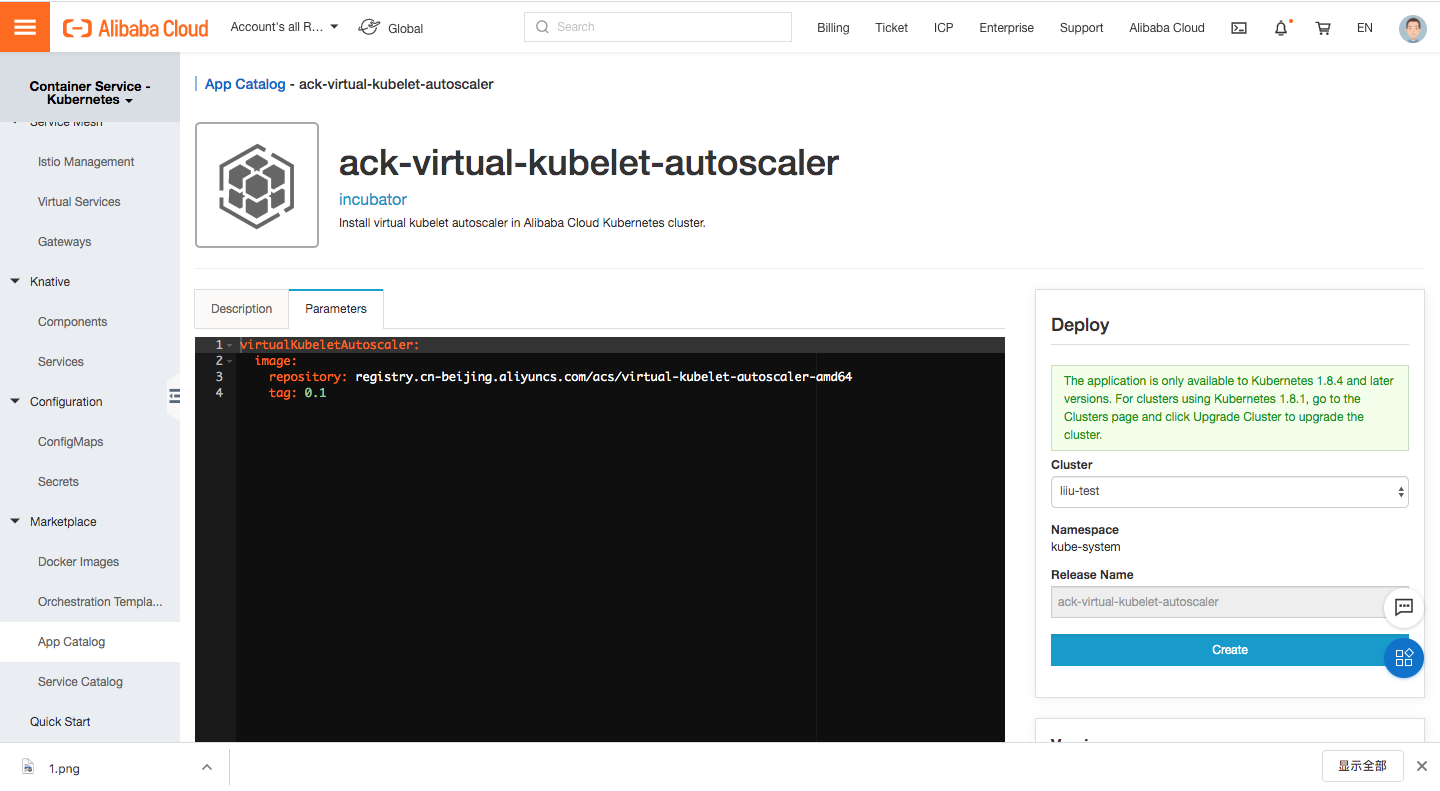Open Quick Start in sidebar
Viewport: 1440px width, 791px height.
click(x=60, y=722)
